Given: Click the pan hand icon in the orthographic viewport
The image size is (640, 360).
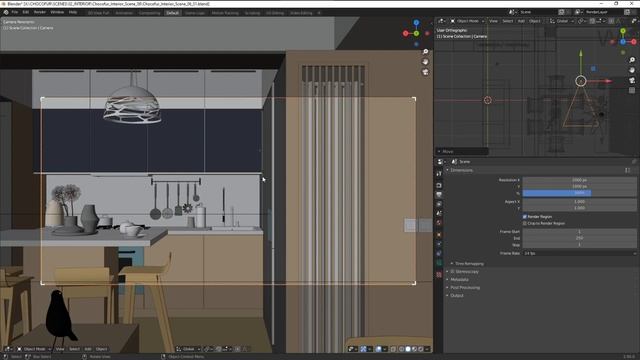Looking at the screenshot, I should coord(632,70).
